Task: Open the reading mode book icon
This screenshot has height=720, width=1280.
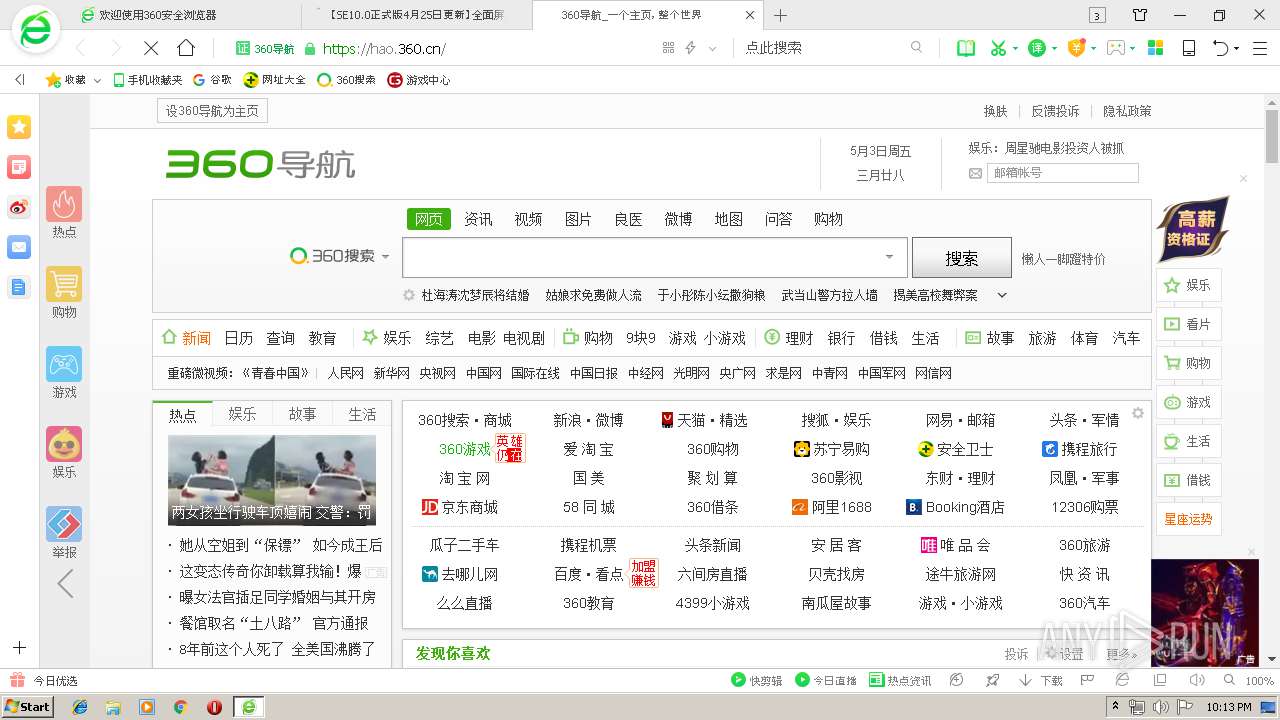Action: (966, 48)
